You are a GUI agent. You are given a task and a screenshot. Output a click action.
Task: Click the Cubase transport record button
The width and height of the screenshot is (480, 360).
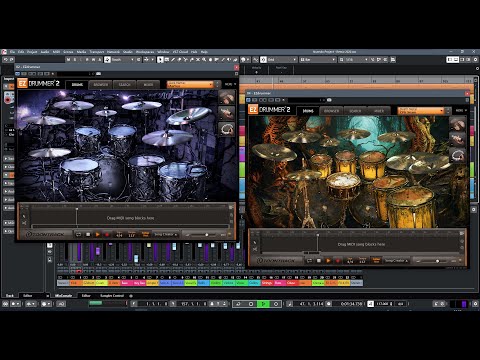[276, 304]
